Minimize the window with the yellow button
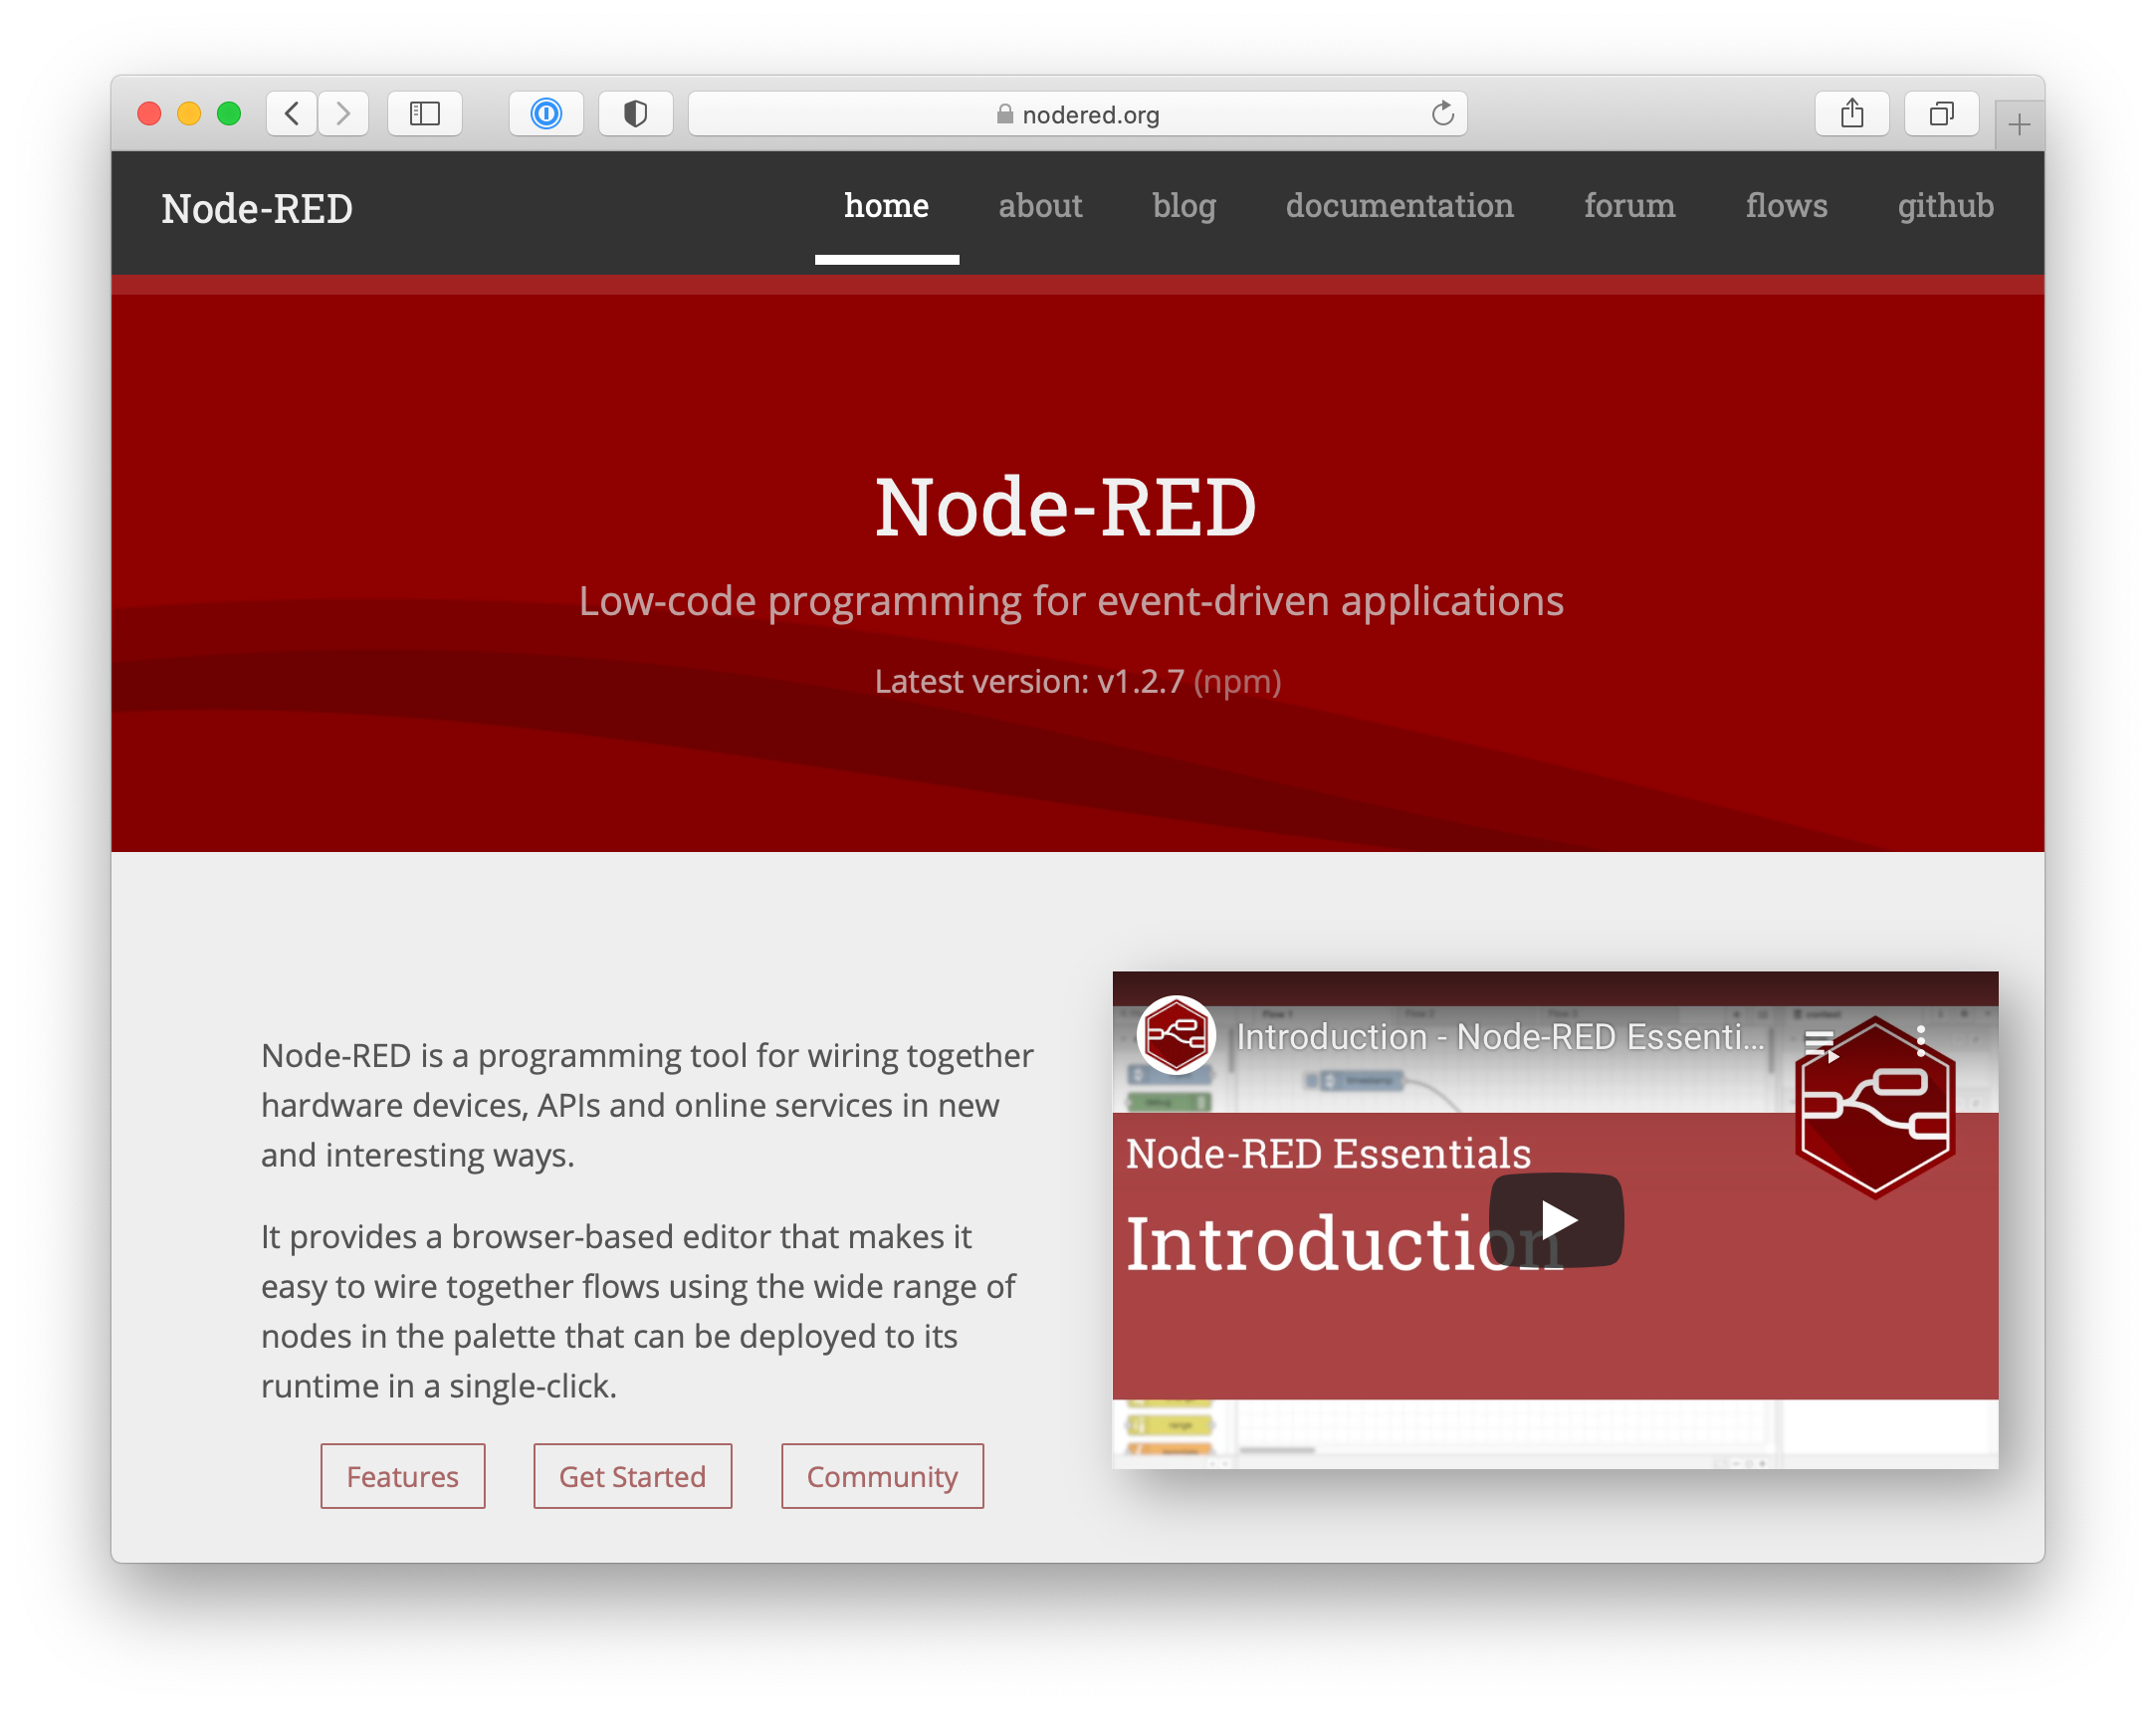 coord(189,114)
